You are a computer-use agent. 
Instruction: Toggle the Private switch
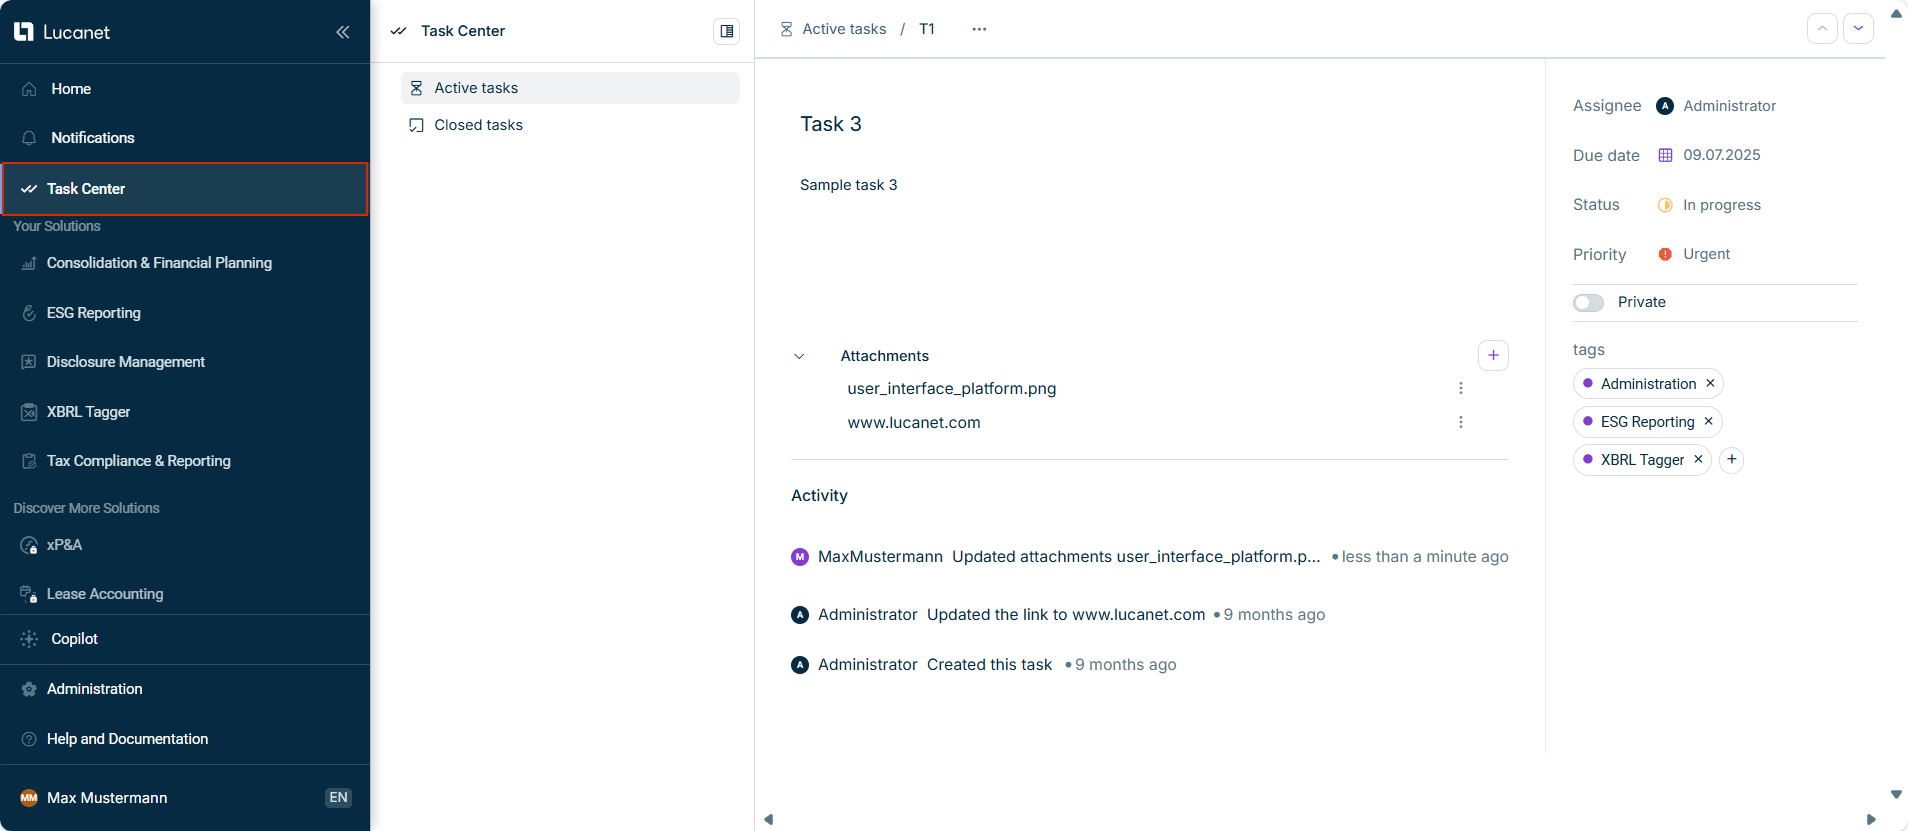pyautogui.click(x=1588, y=302)
